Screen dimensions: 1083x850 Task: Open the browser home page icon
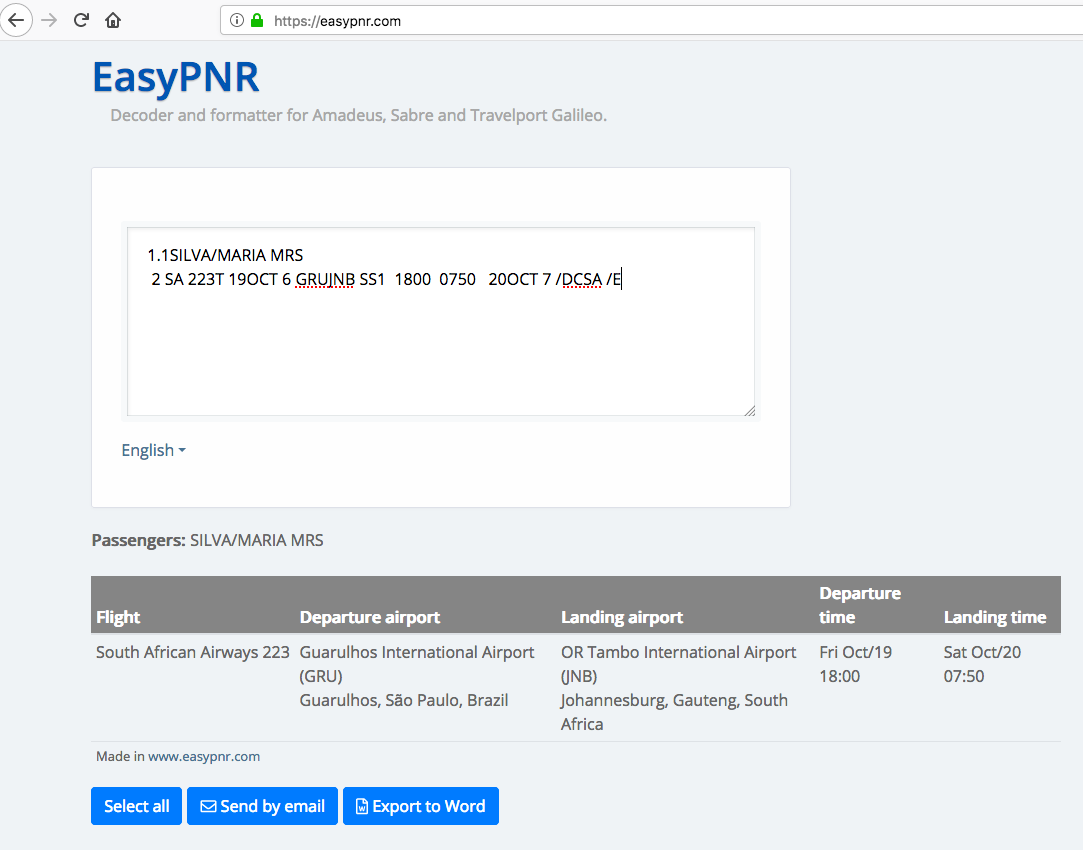(113, 20)
